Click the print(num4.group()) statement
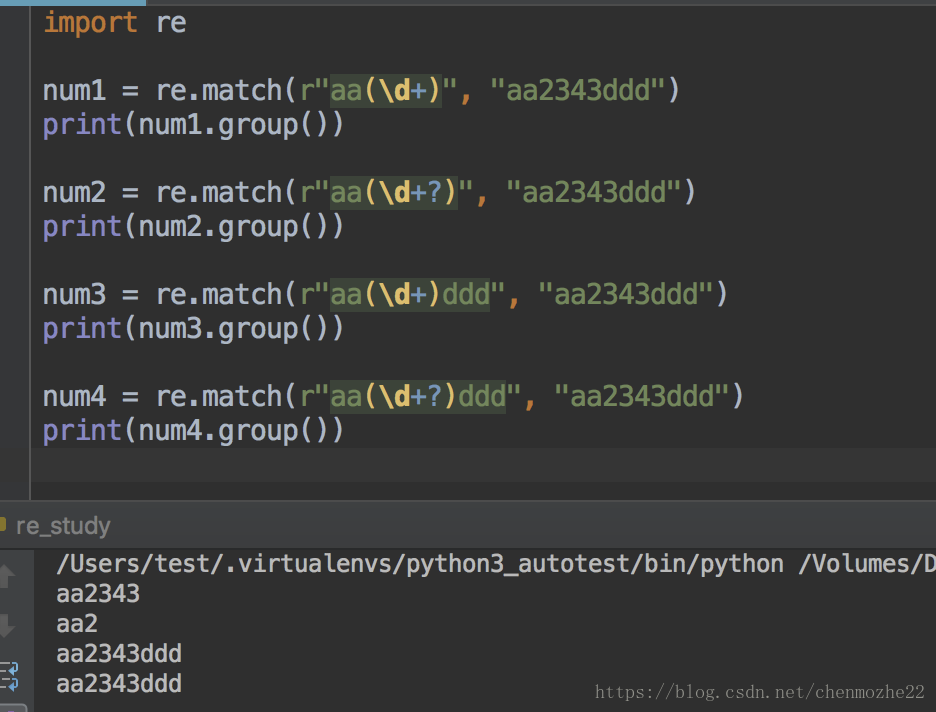Screen dimensions: 936x712 point(193,431)
